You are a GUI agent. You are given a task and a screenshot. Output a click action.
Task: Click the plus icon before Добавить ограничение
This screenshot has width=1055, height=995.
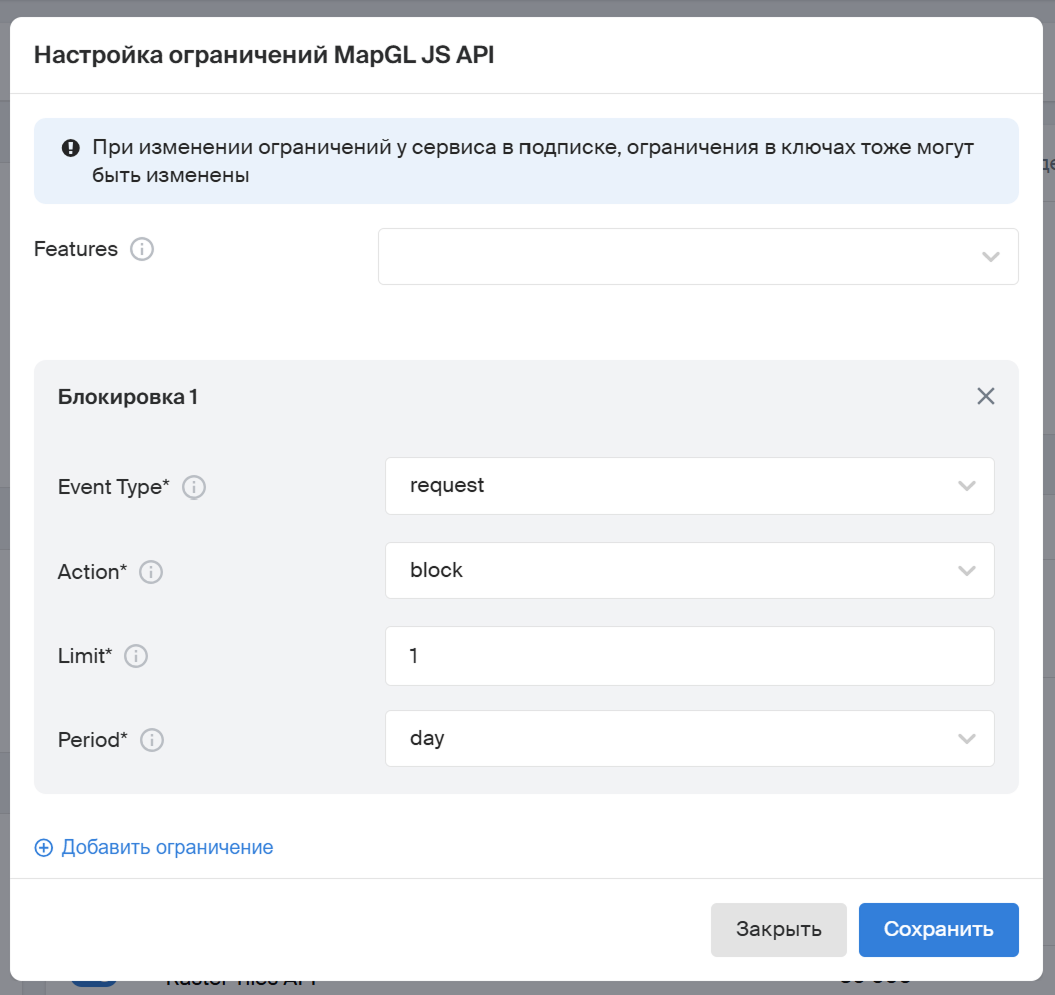44,848
